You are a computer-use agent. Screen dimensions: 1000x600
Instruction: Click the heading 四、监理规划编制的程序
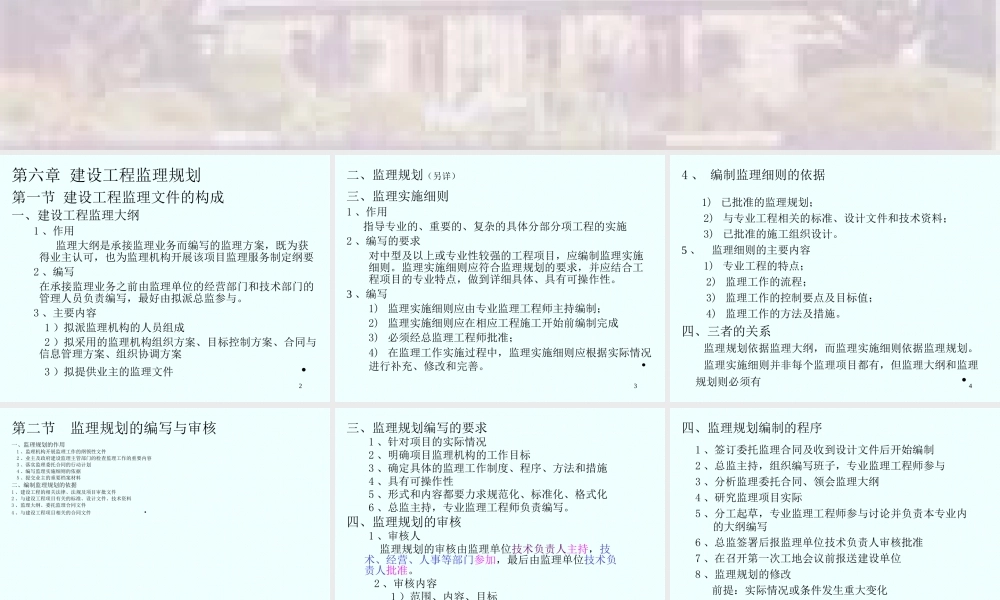tap(751, 428)
